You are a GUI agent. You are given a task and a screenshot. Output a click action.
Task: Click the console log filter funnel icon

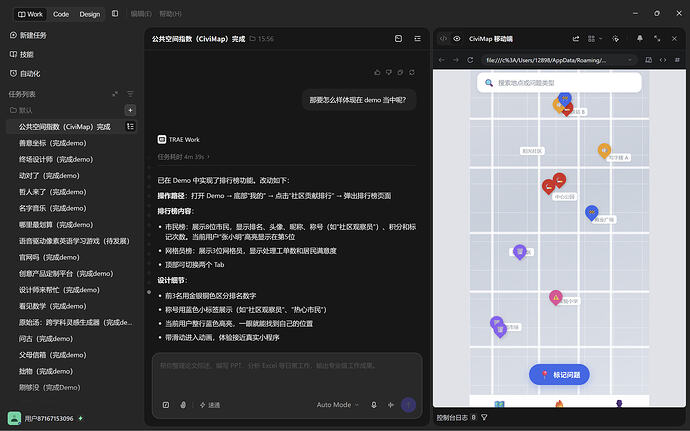coord(484,417)
